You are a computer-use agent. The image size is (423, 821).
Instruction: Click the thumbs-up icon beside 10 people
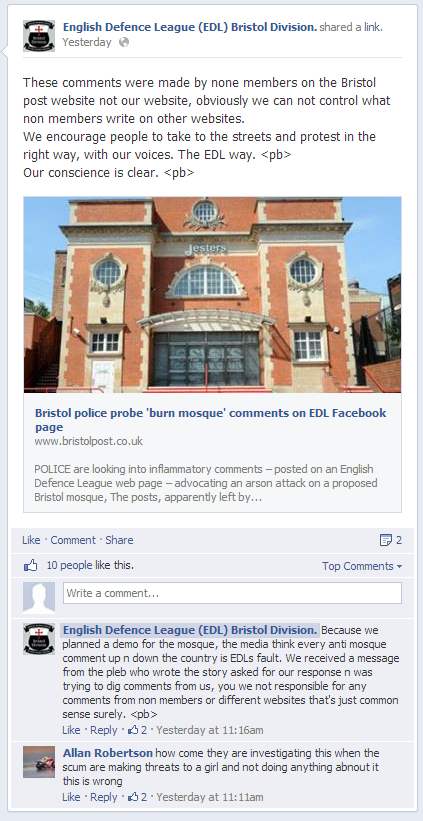point(31,565)
